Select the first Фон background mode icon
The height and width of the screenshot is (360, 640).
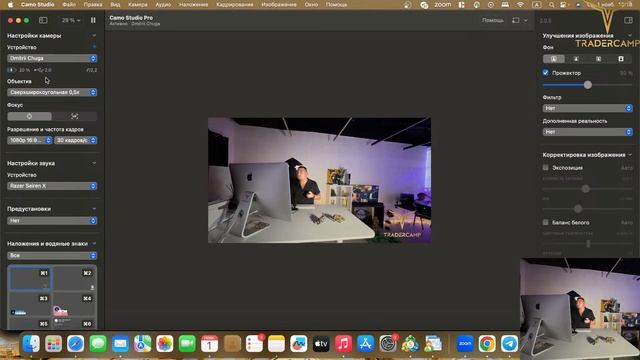click(554, 59)
